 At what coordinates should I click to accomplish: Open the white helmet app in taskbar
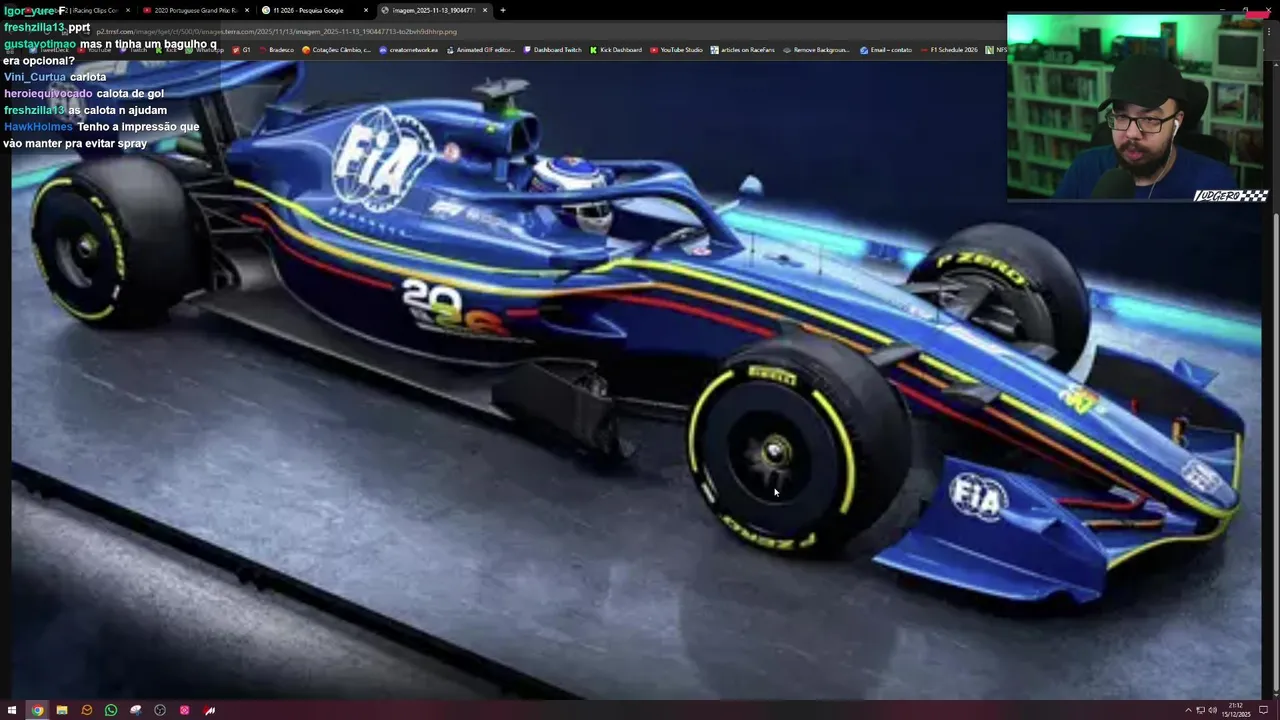pyautogui.click(x=136, y=710)
